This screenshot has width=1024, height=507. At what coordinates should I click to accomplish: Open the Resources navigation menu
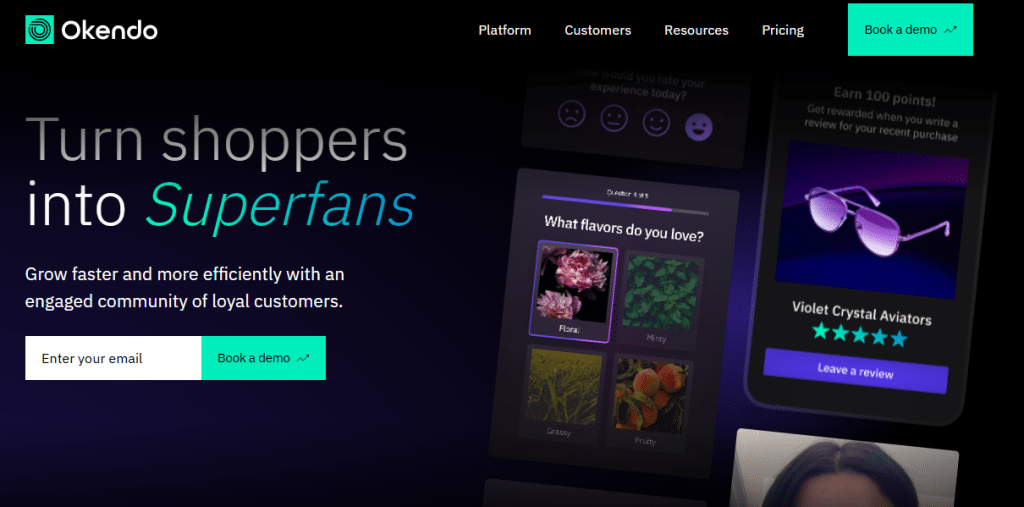(696, 30)
